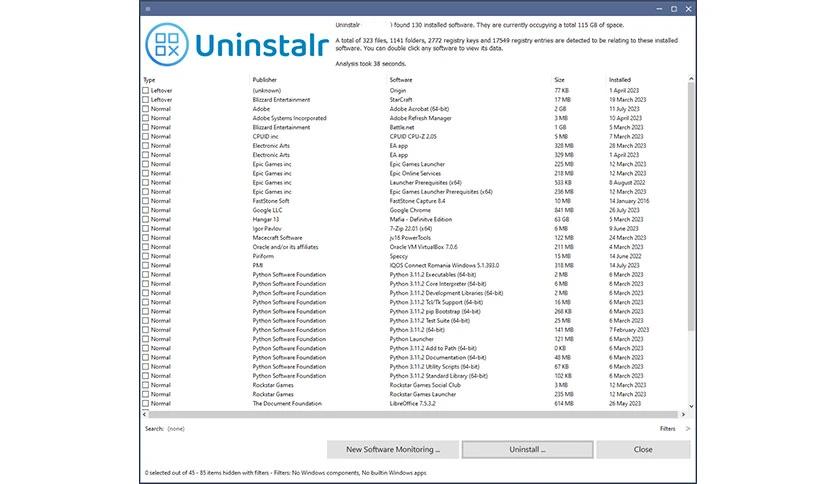Check the CPUID CPU-Z 2.05 checkbox

click(146, 136)
